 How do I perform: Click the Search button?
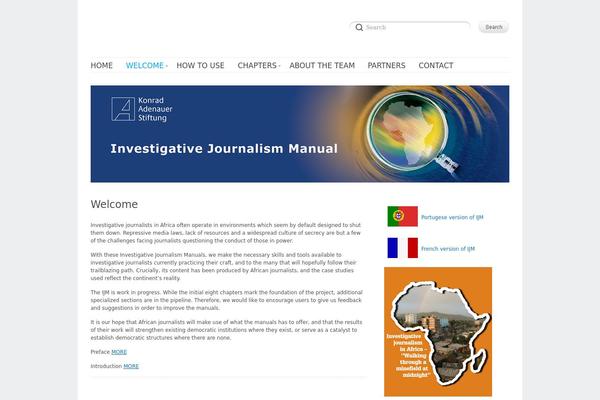pos(494,27)
